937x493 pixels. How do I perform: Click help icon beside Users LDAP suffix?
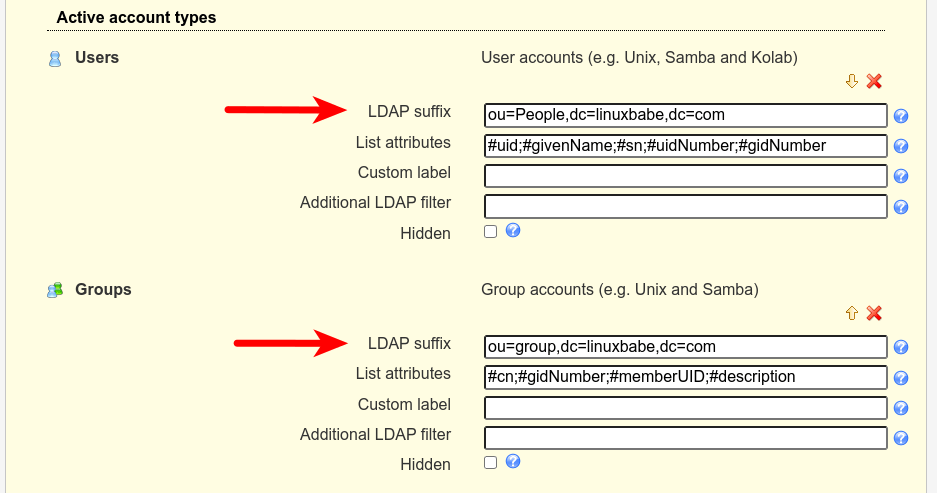(x=900, y=116)
